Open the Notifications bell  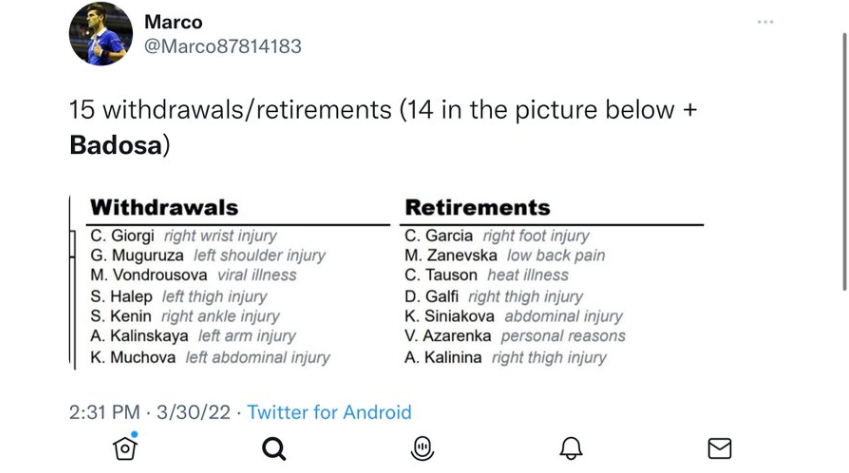tap(571, 448)
